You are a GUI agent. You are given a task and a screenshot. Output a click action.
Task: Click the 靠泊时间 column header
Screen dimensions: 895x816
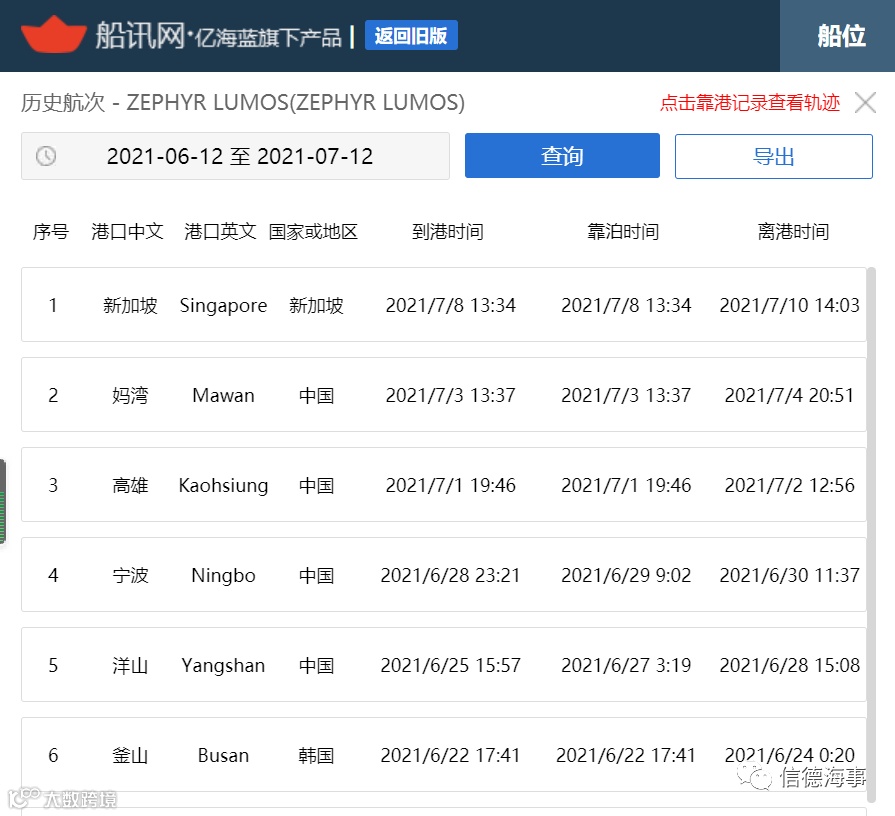pyautogui.click(x=623, y=232)
